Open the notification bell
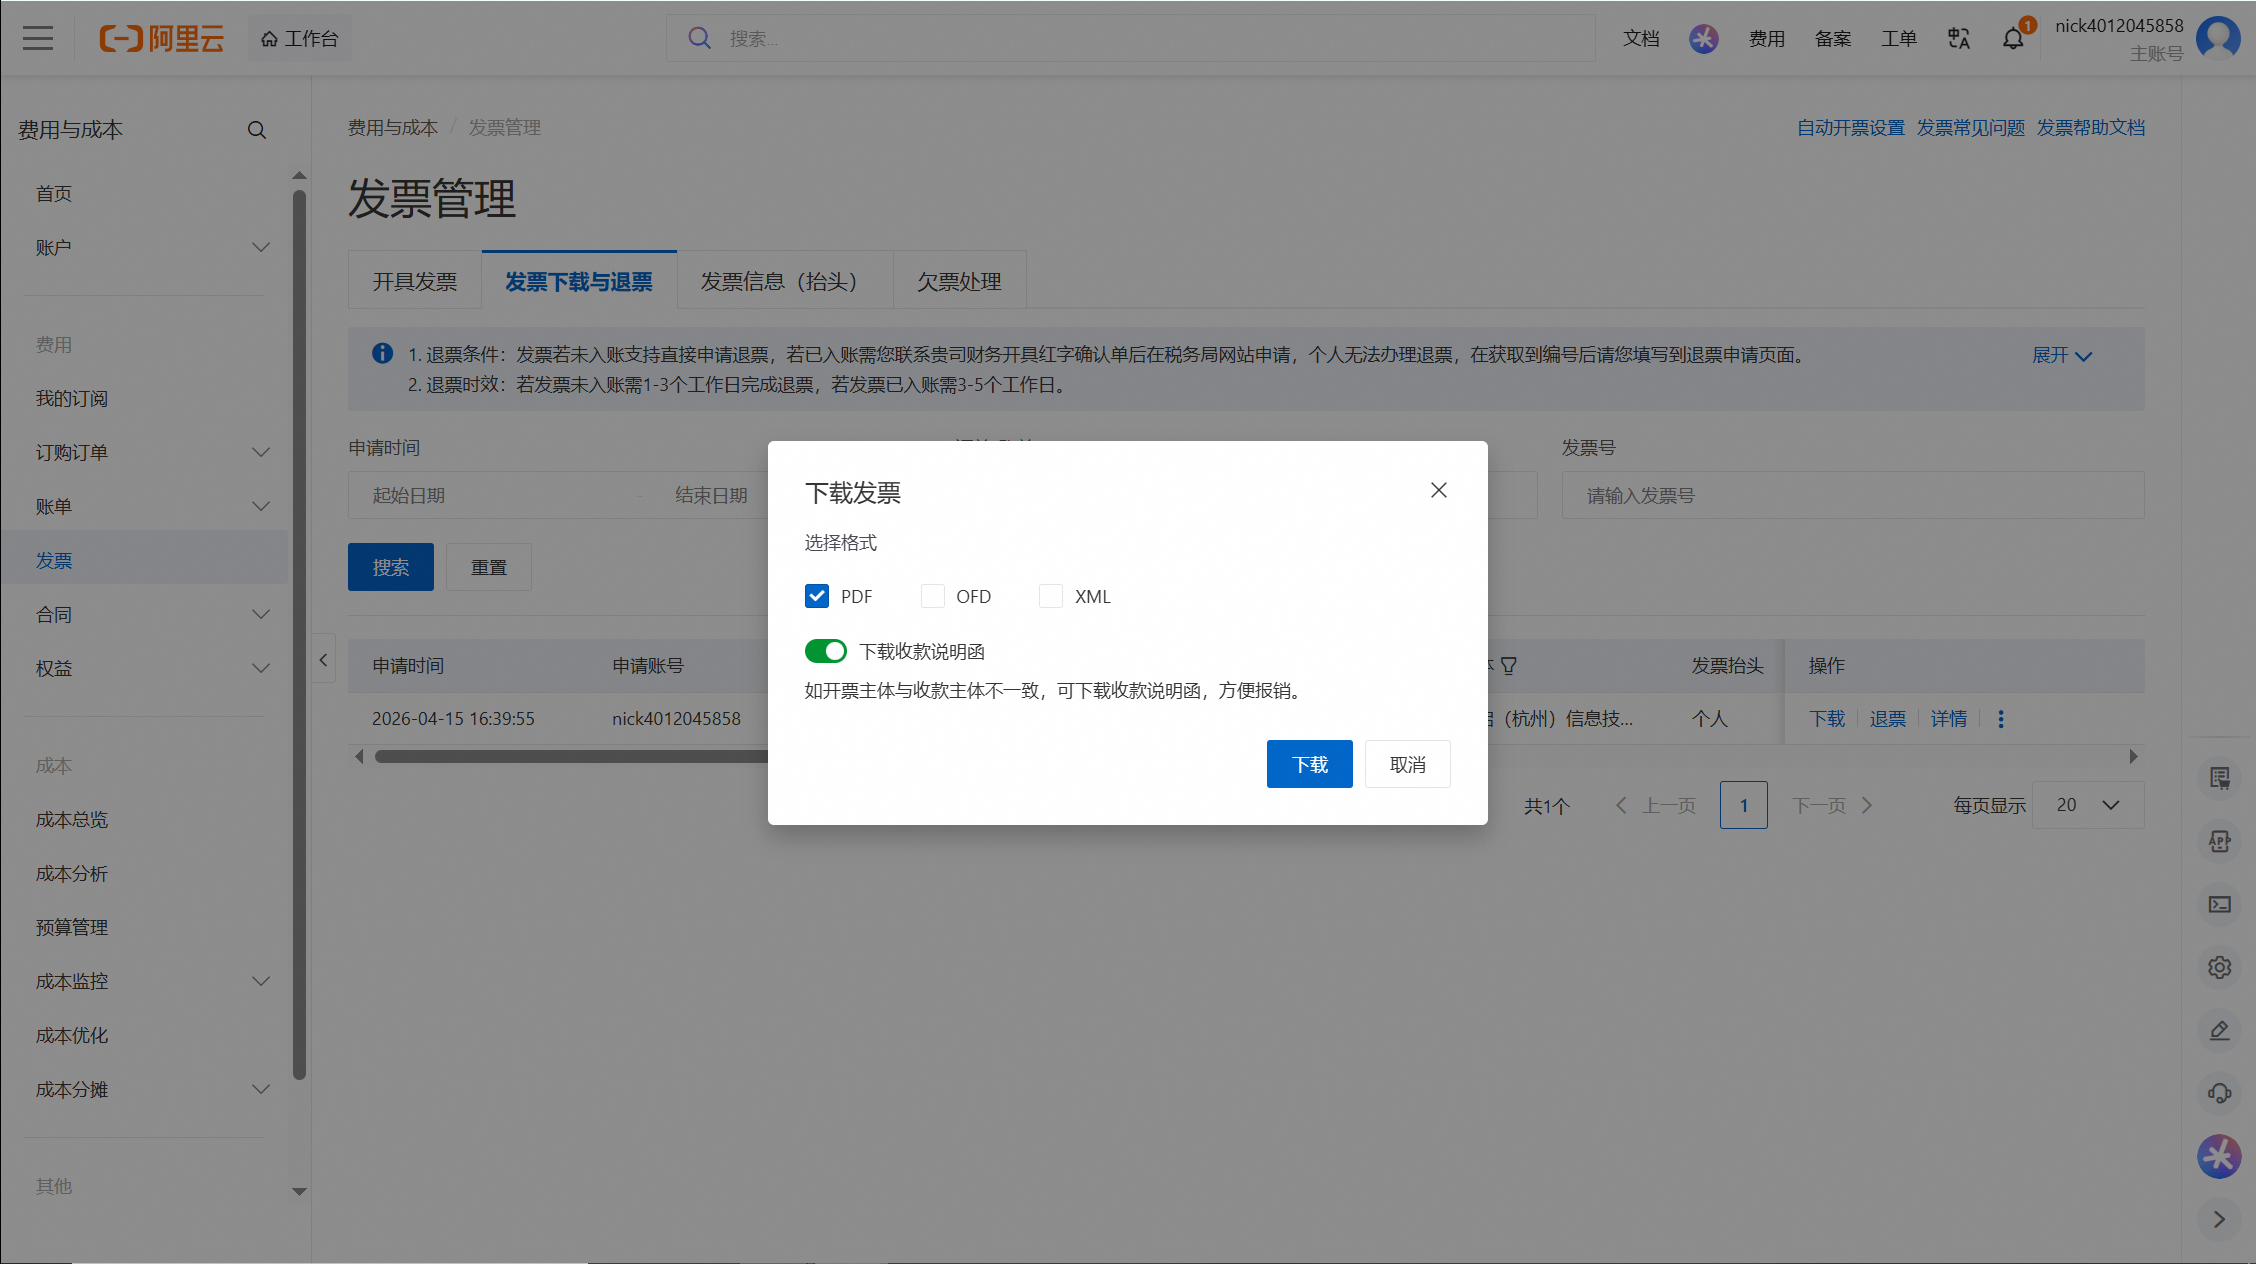Screen dimensions: 2256x1264 pos(2013,38)
